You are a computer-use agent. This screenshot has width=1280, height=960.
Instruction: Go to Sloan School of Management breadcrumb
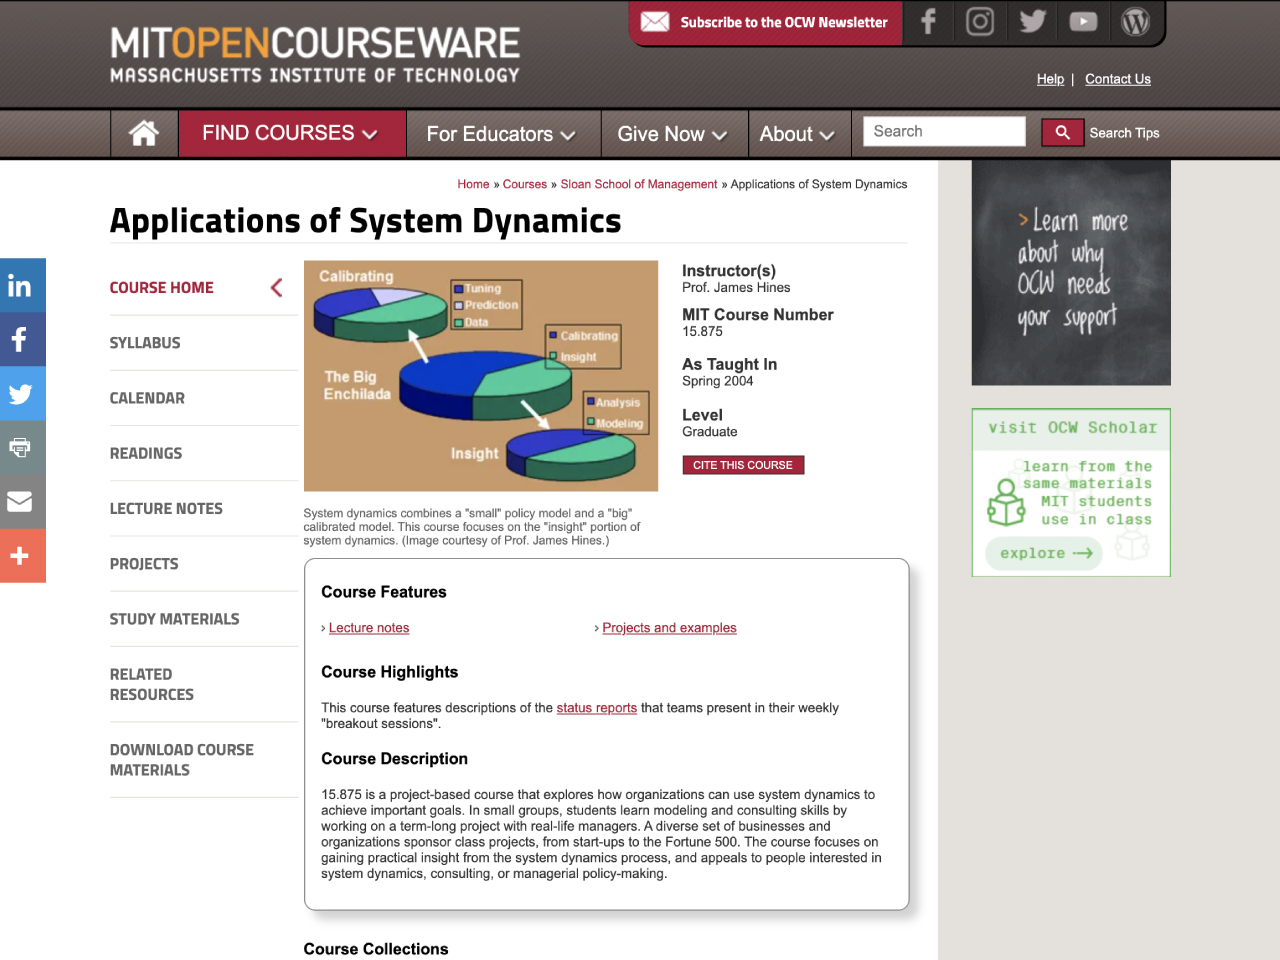(639, 184)
